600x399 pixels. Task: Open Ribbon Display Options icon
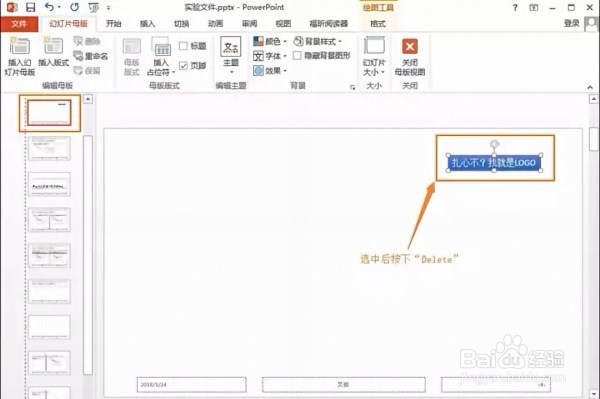tap(533, 7)
